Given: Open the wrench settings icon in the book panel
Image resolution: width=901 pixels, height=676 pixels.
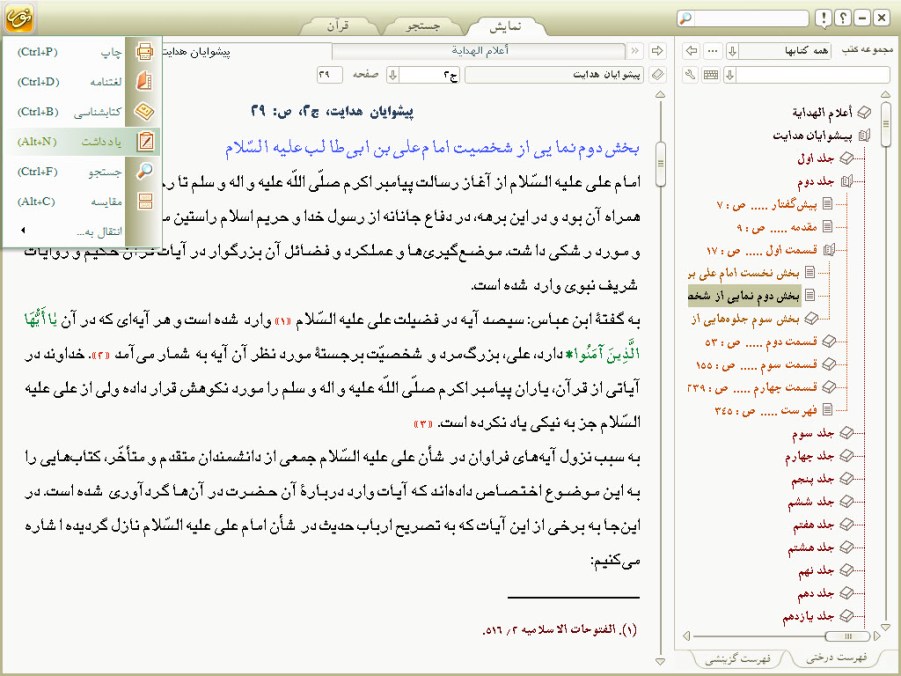Looking at the screenshot, I should (691, 75).
